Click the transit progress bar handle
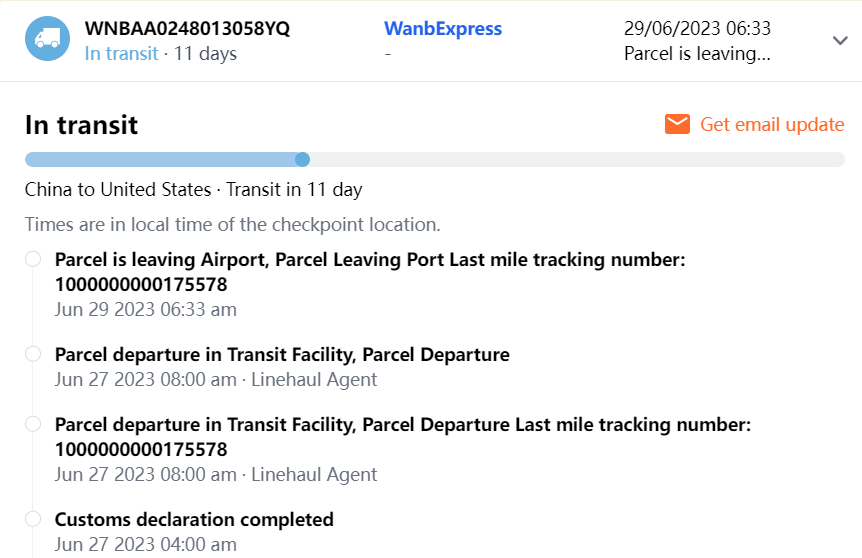Screen dimensions: 862x558 pos(302,159)
